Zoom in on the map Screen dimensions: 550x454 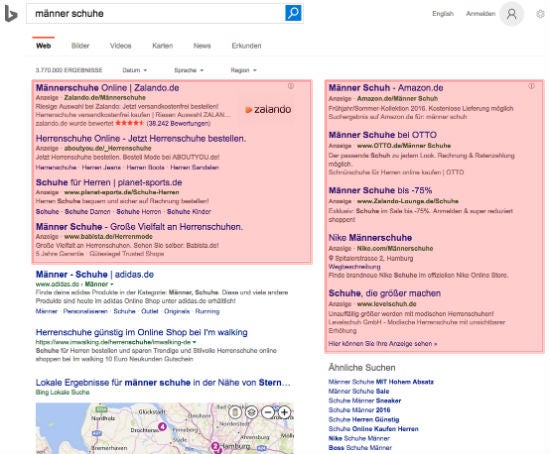[284, 412]
